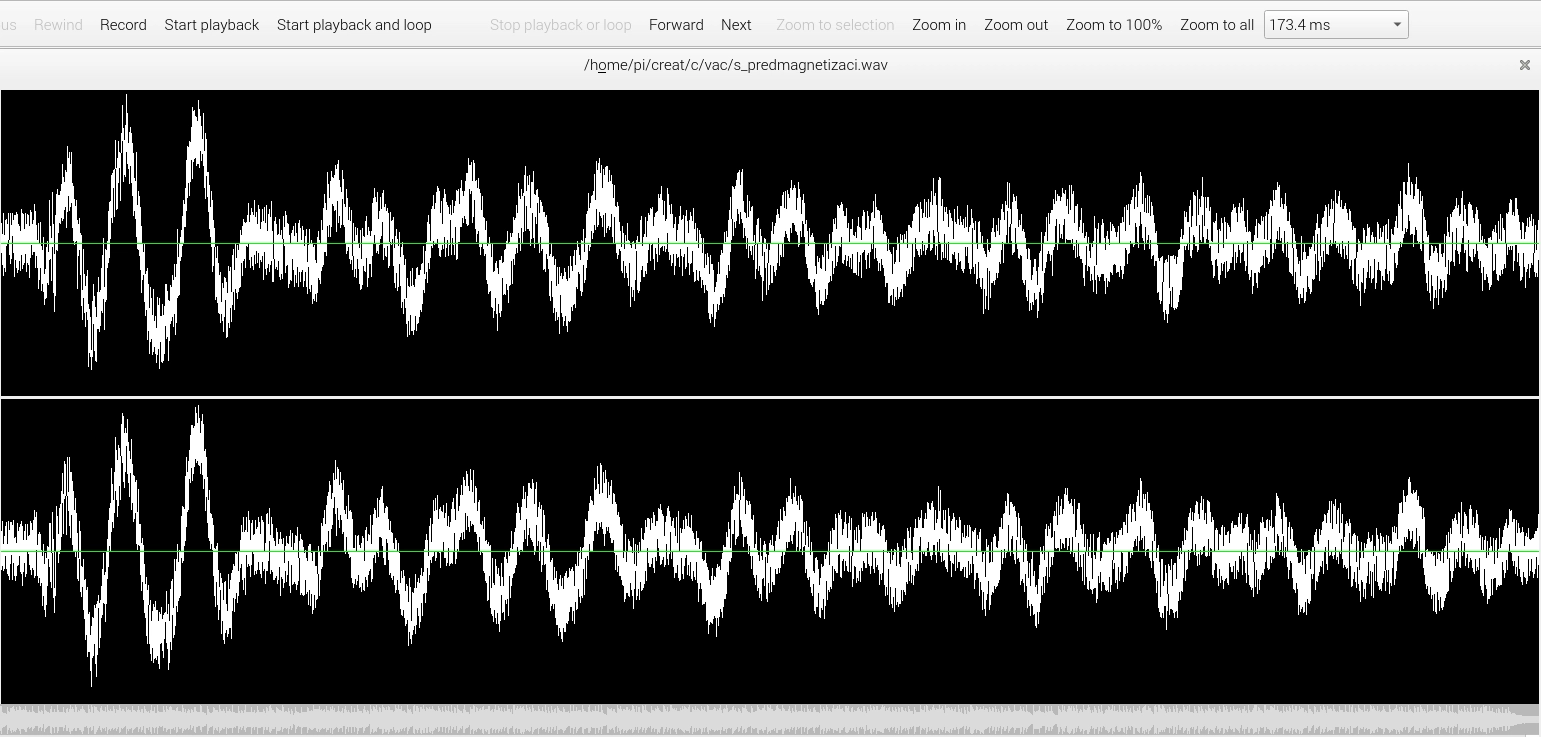
Task: Reset view with Zoom to 100%
Action: coord(1114,25)
